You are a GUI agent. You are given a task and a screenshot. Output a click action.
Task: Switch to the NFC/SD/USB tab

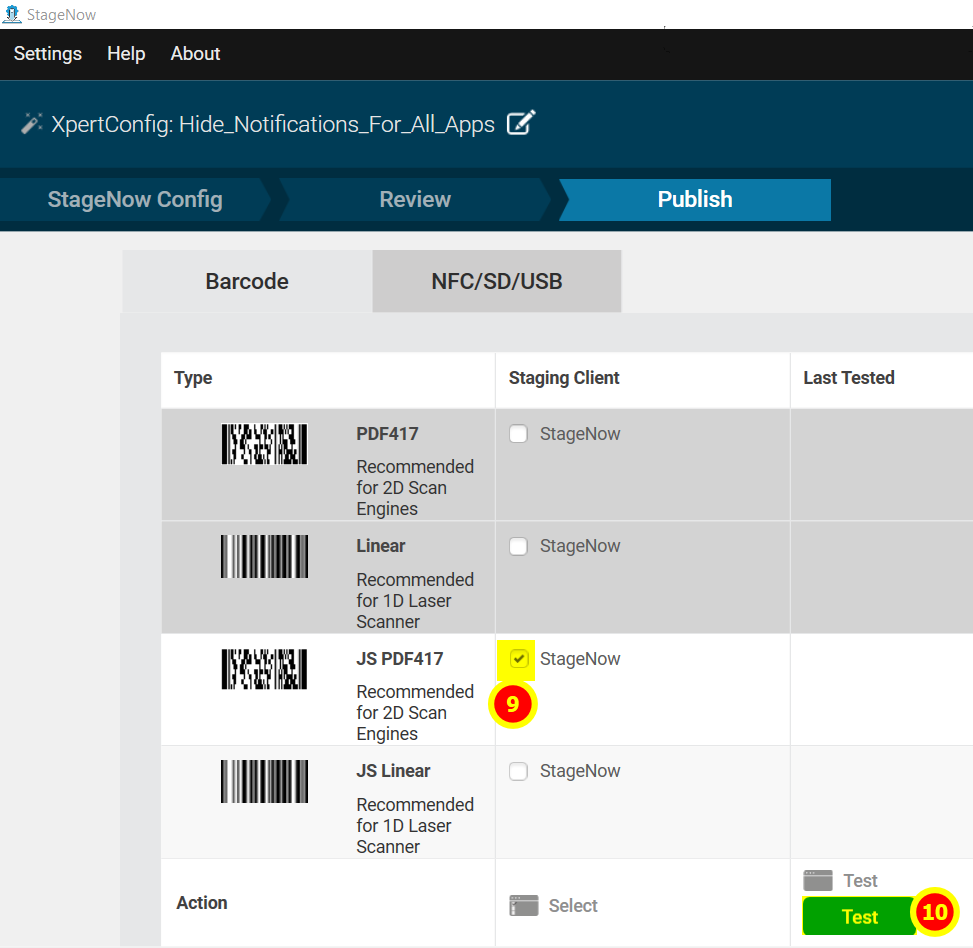(x=496, y=282)
